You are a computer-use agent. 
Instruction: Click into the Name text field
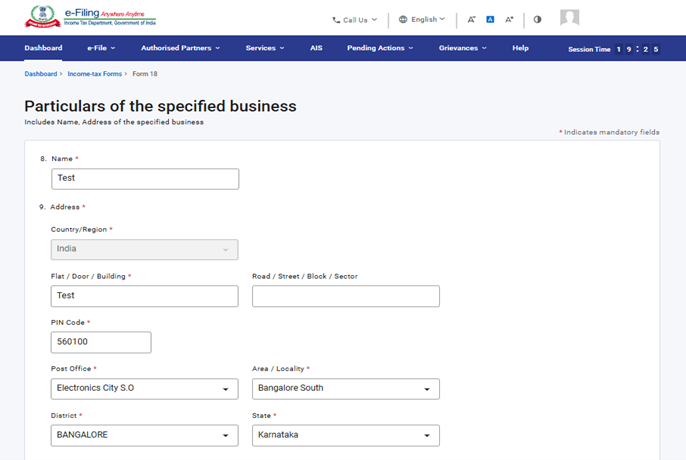(144, 178)
